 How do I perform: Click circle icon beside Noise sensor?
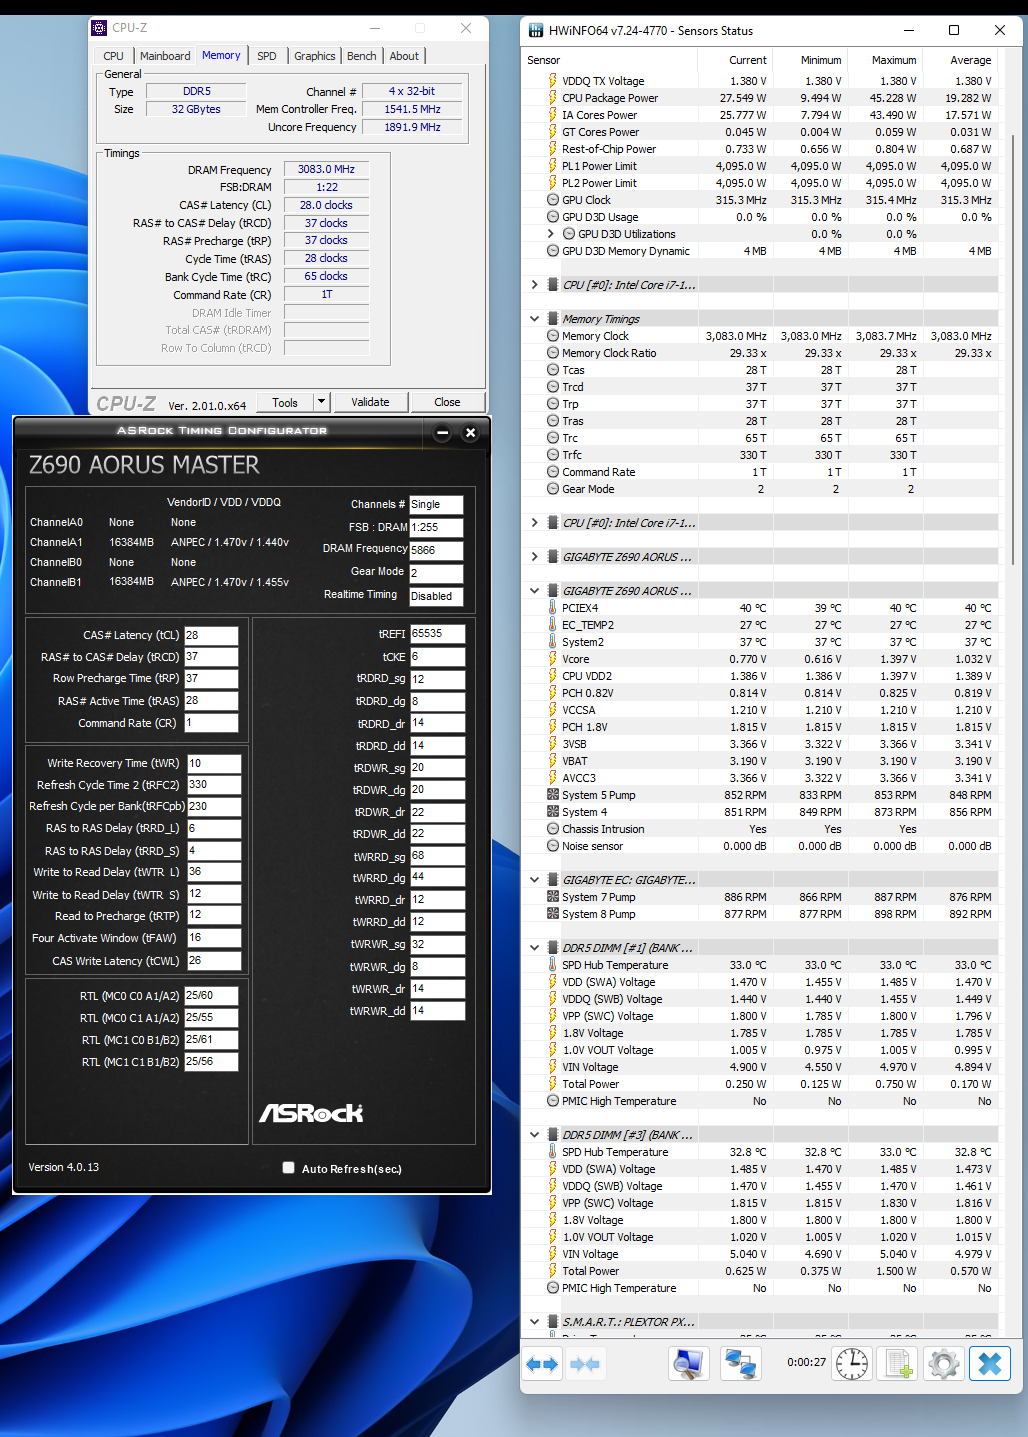click(553, 846)
